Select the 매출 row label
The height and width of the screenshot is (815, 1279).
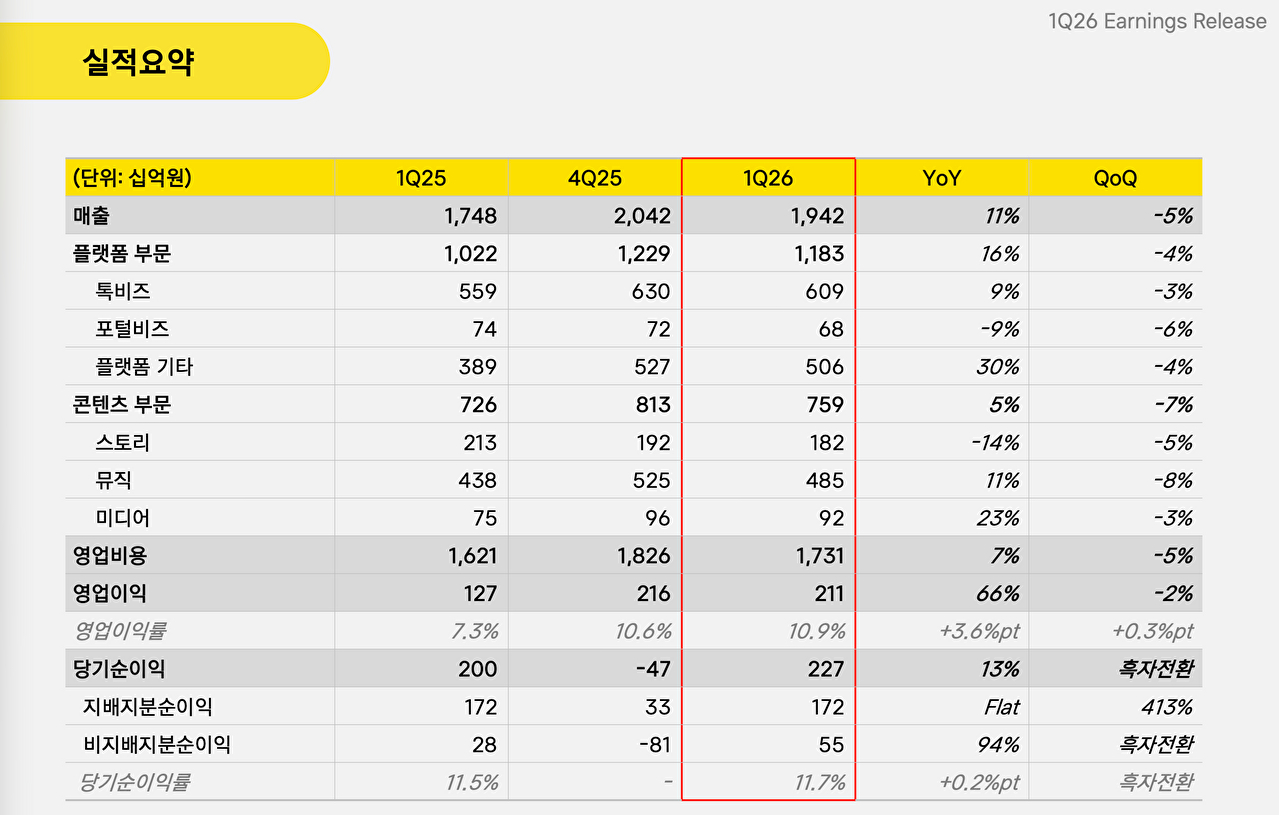pyautogui.click(x=90, y=216)
